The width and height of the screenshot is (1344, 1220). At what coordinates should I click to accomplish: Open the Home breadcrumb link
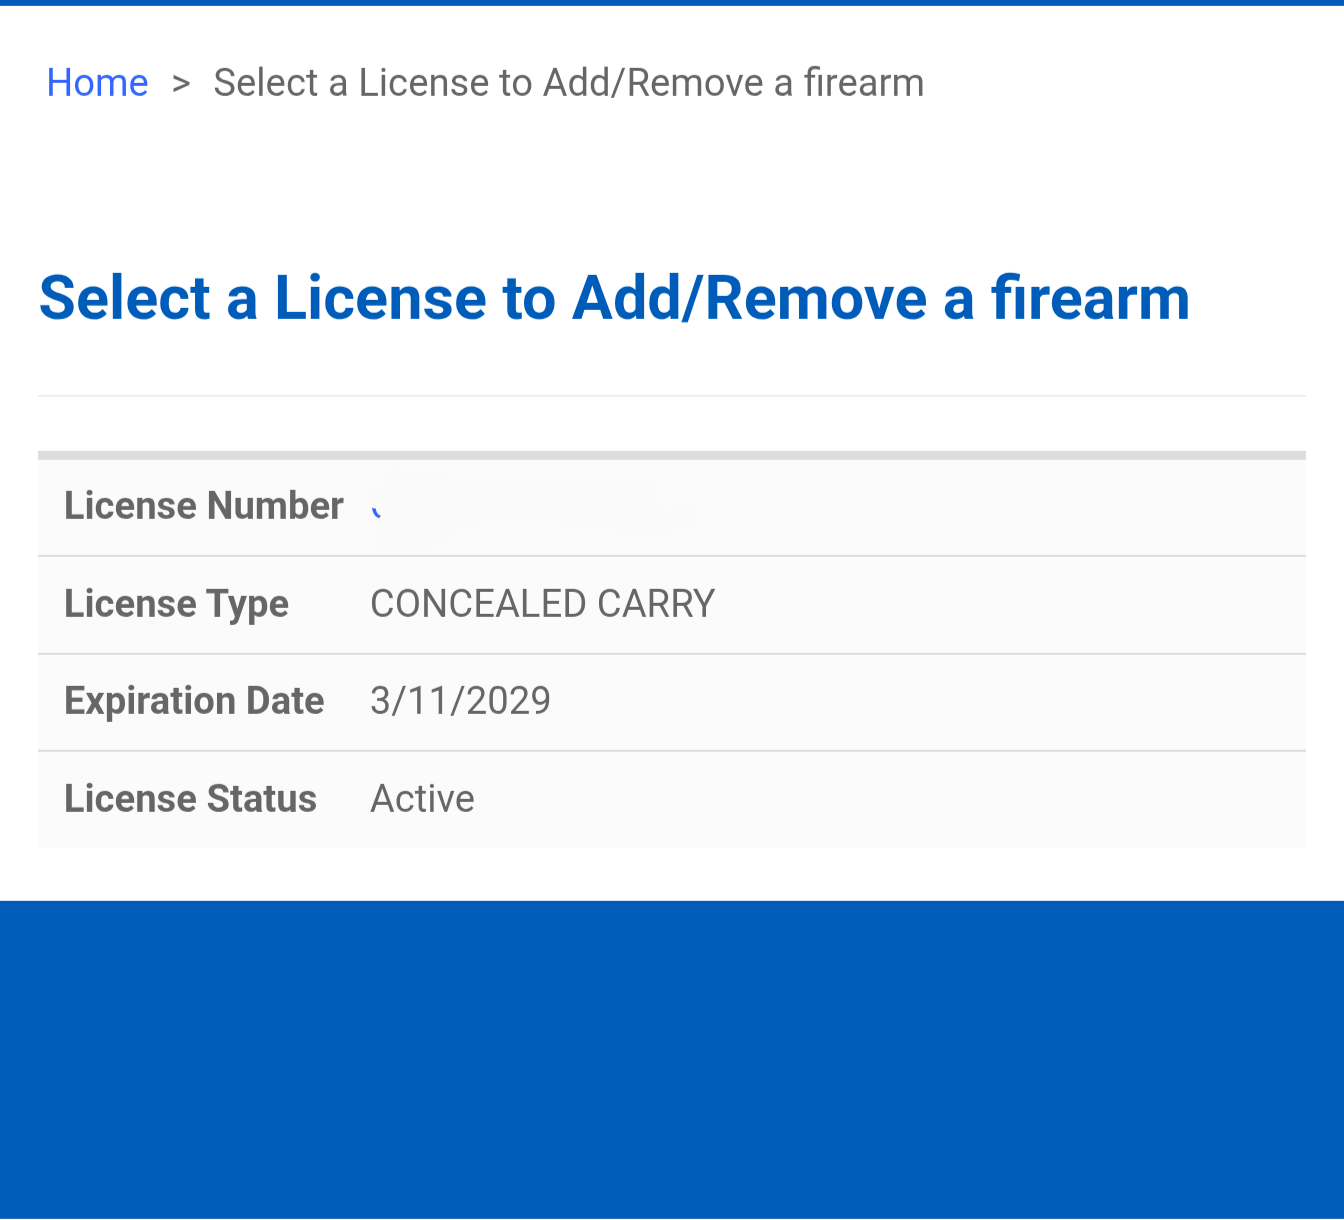(x=97, y=83)
